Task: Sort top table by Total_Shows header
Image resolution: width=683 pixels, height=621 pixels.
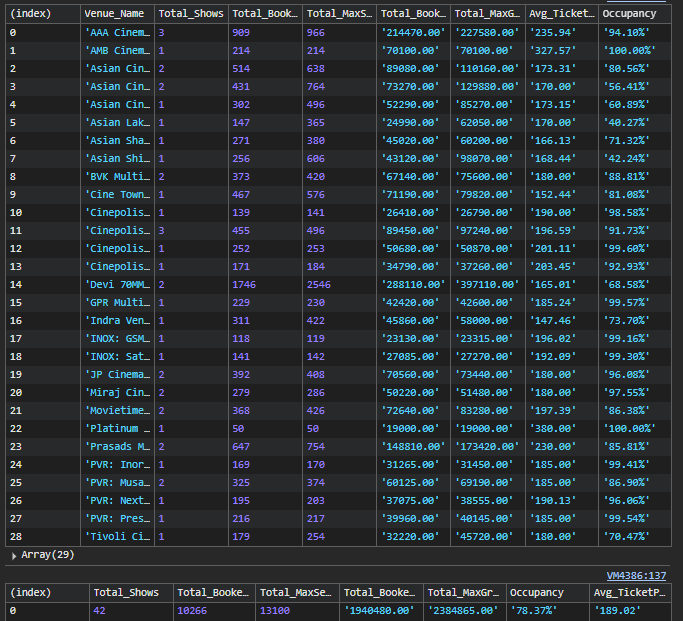Action: coord(191,14)
